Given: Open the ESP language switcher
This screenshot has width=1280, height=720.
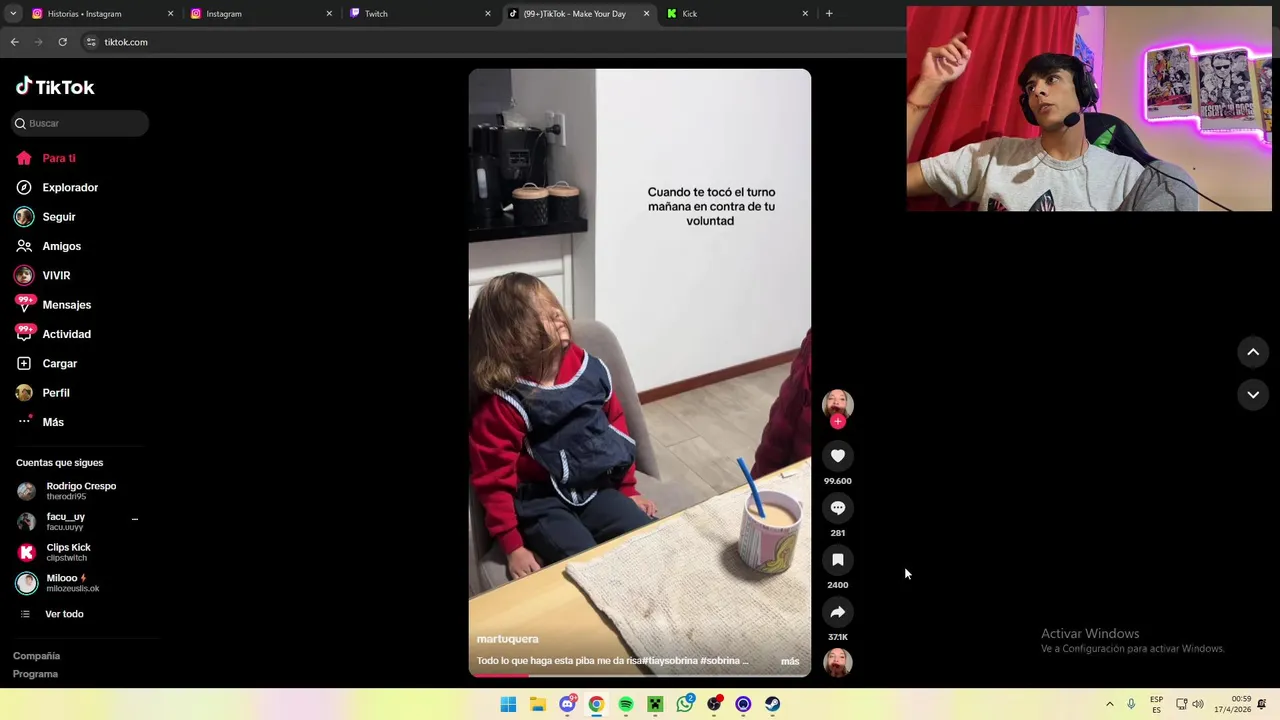Looking at the screenshot, I should coord(1156,704).
